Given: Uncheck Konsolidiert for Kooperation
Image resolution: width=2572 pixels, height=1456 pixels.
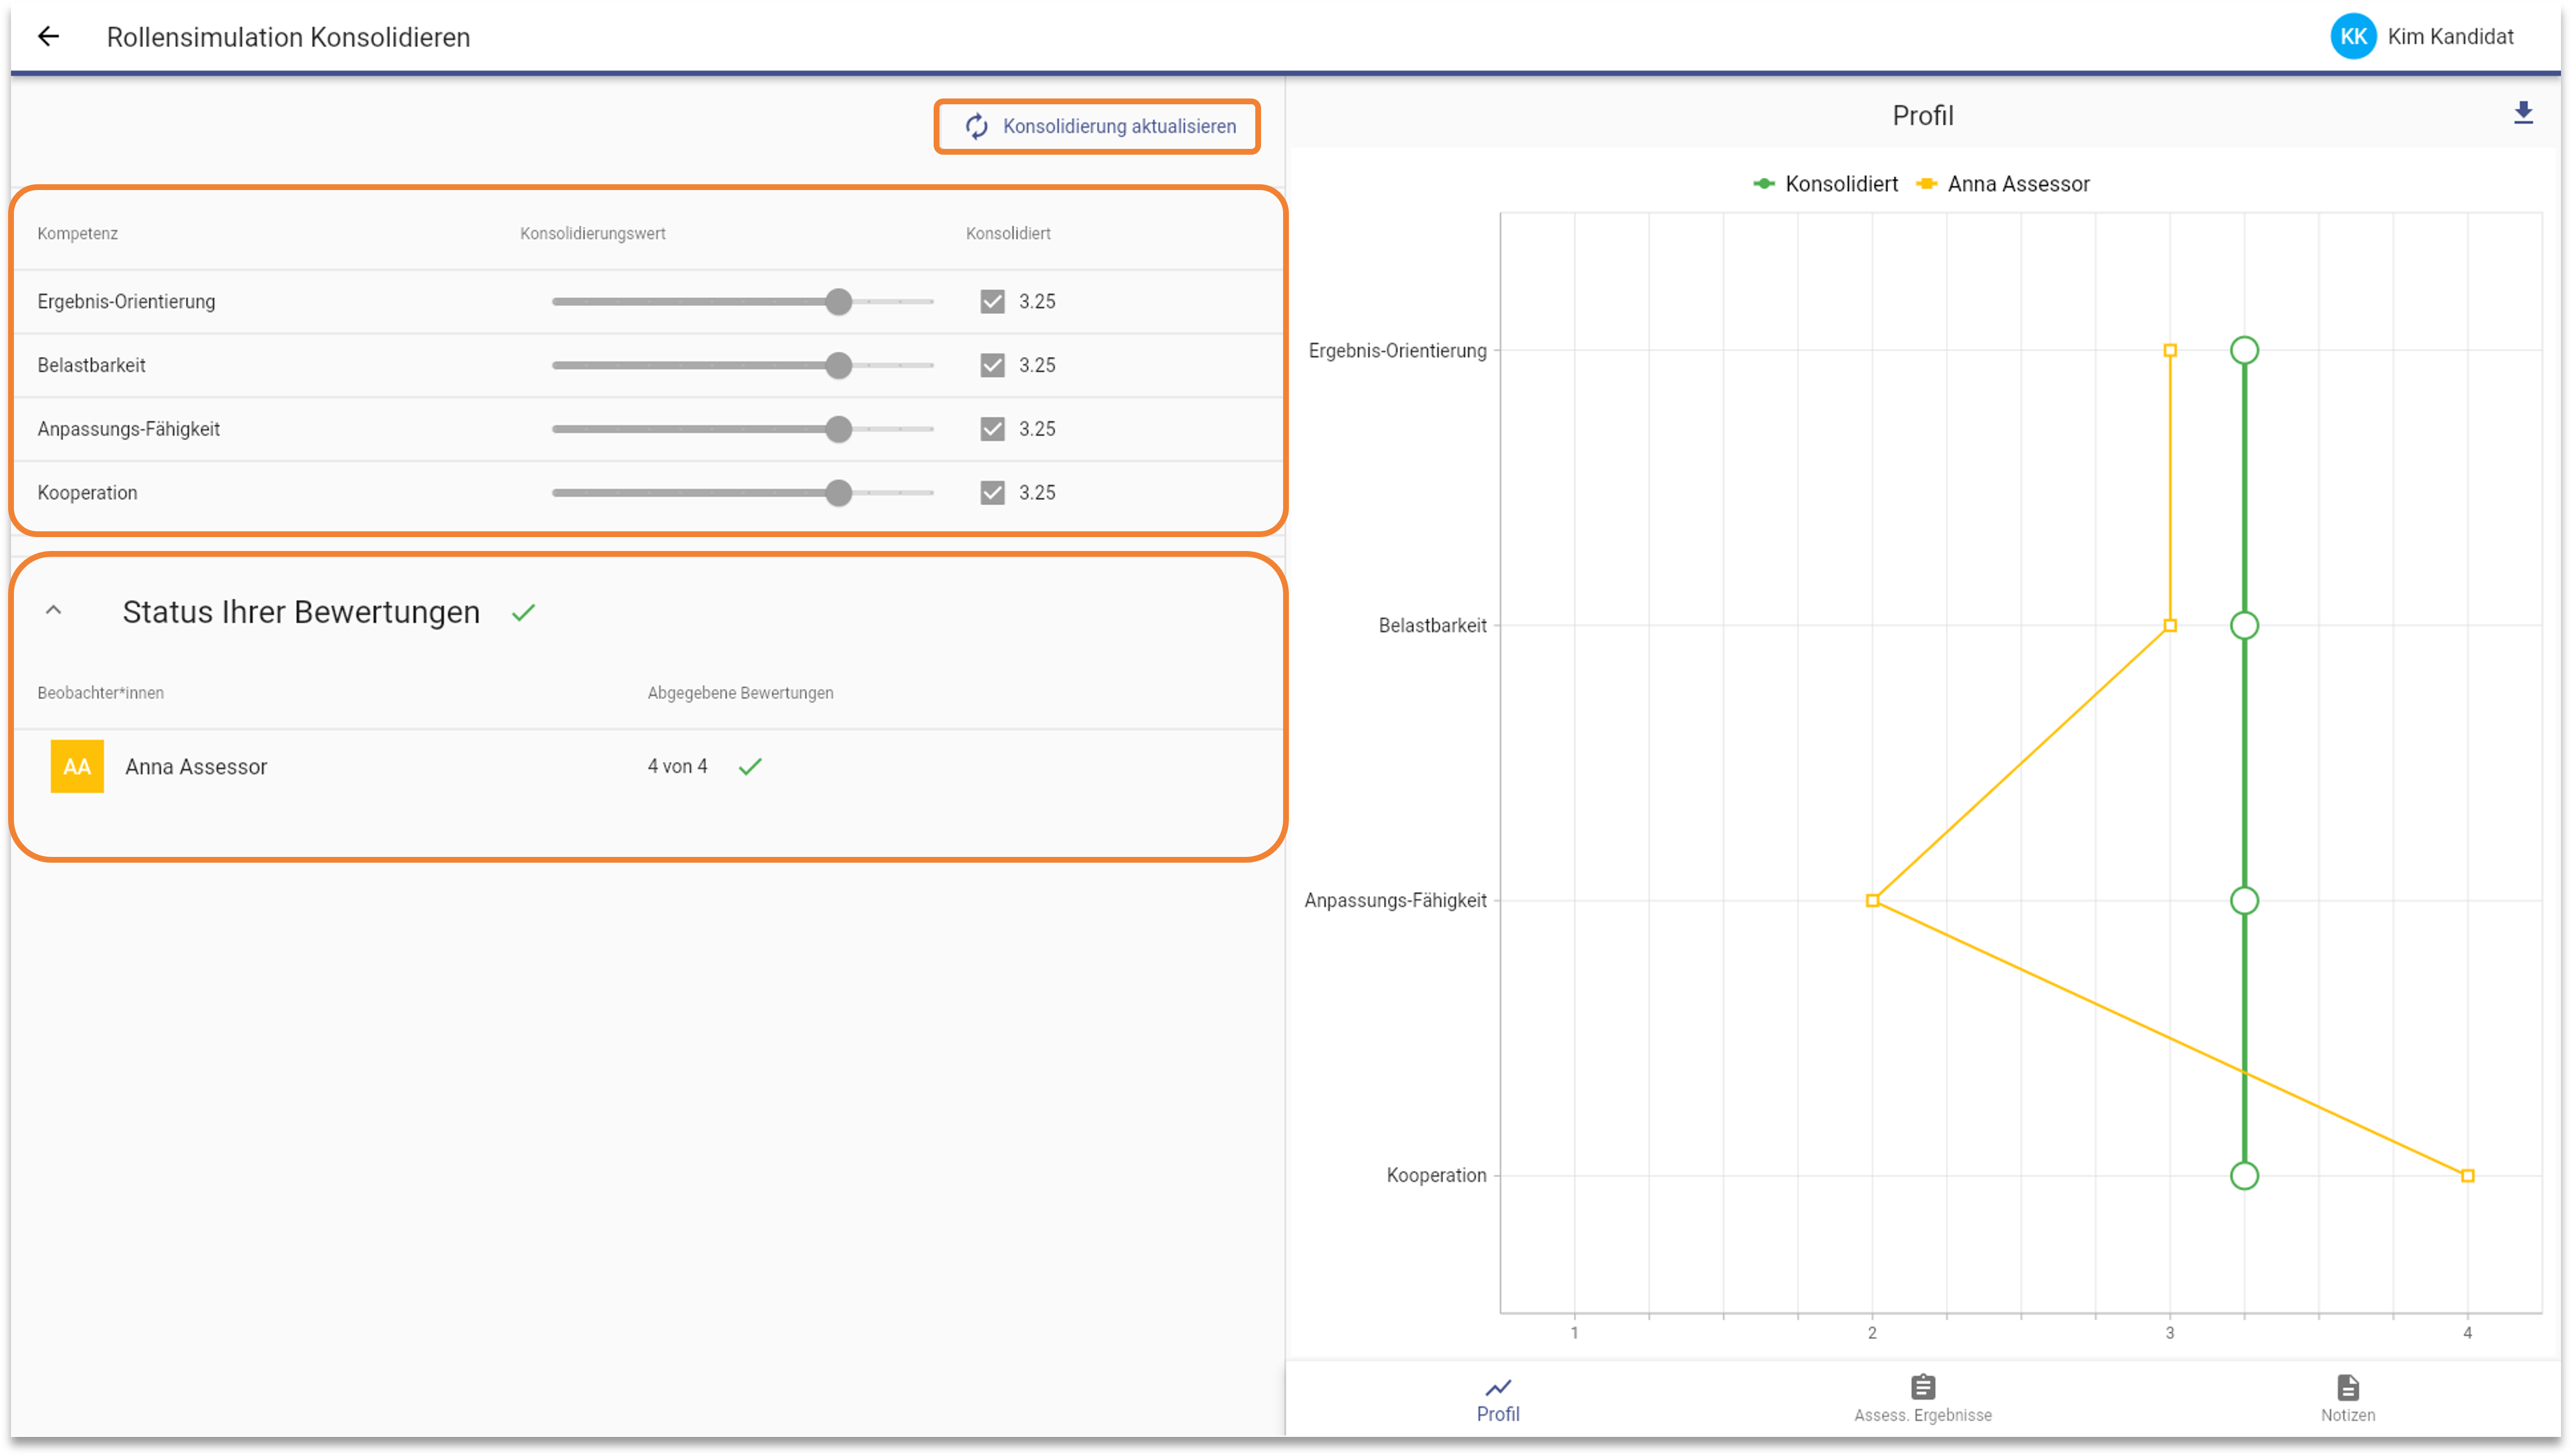Looking at the screenshot, I should (992, 493).
